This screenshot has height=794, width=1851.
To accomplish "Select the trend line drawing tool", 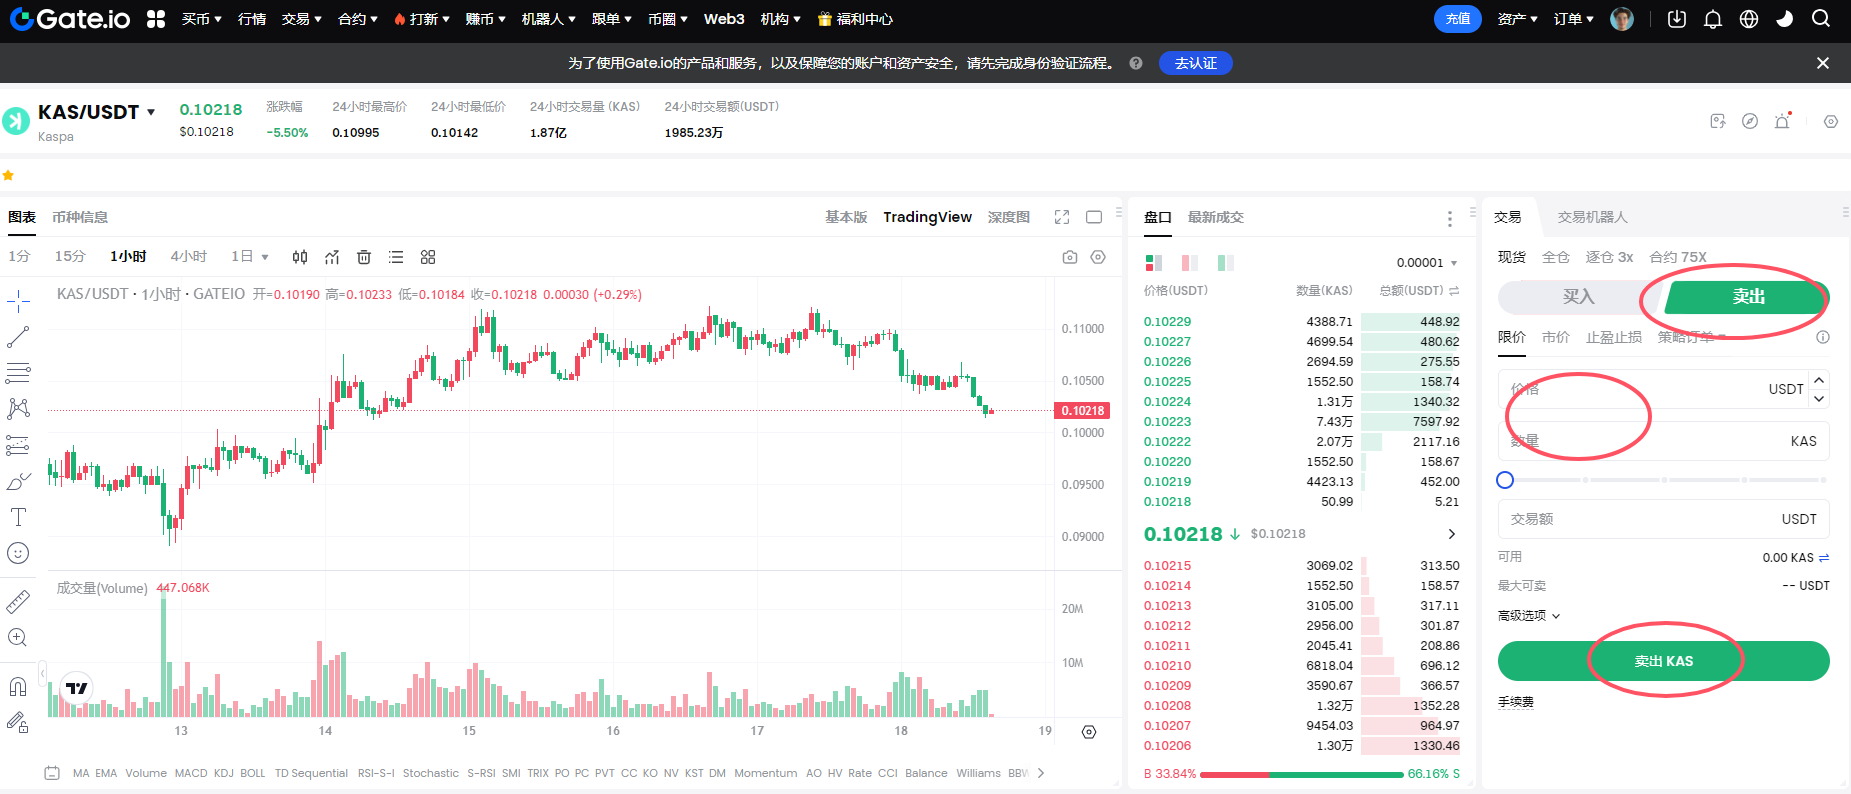I will [x=18, y=337].
